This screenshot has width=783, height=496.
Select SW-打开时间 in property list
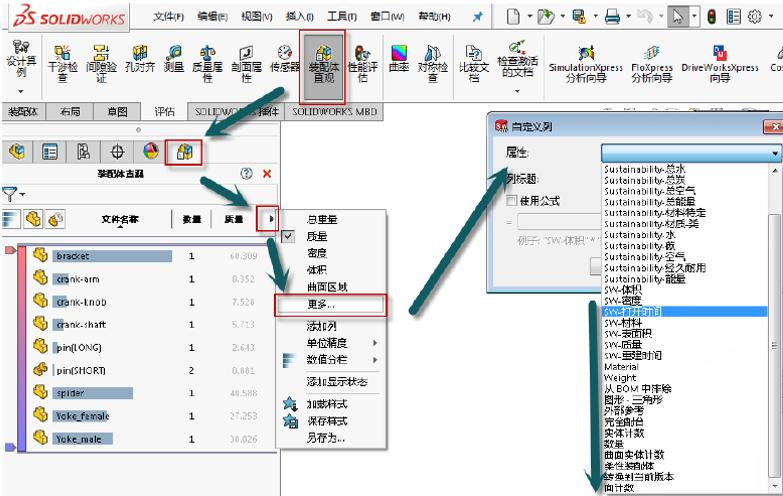684,311
